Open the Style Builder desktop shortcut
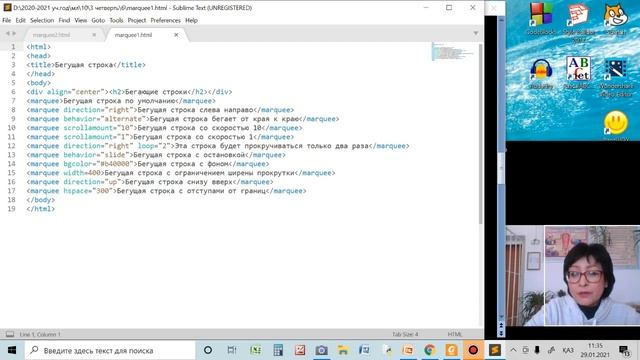640x360 pixels. 578,21
